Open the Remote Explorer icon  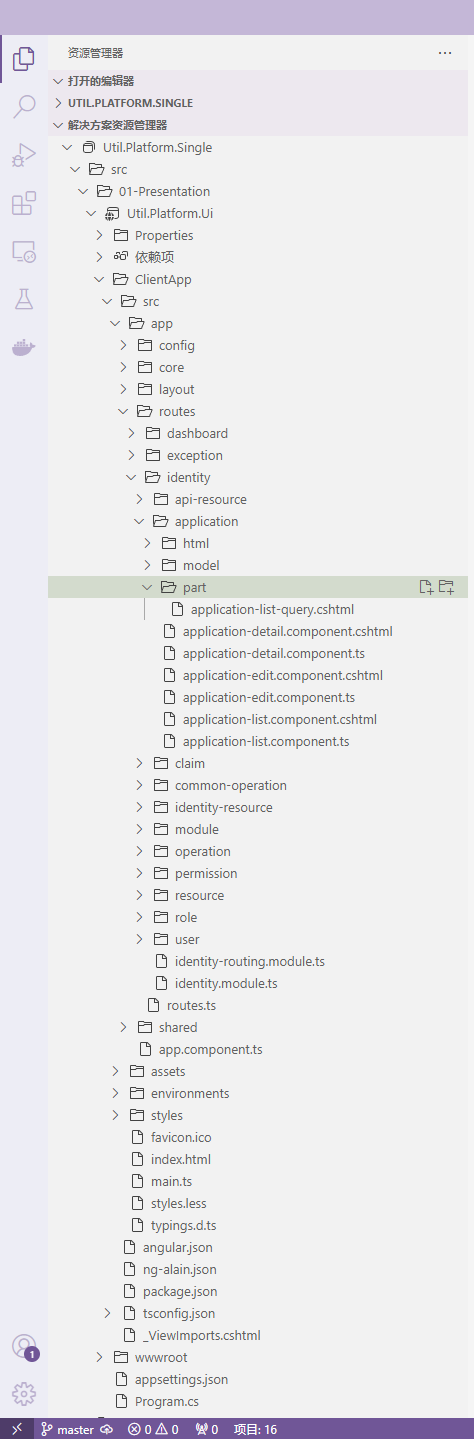pos(24,251)
